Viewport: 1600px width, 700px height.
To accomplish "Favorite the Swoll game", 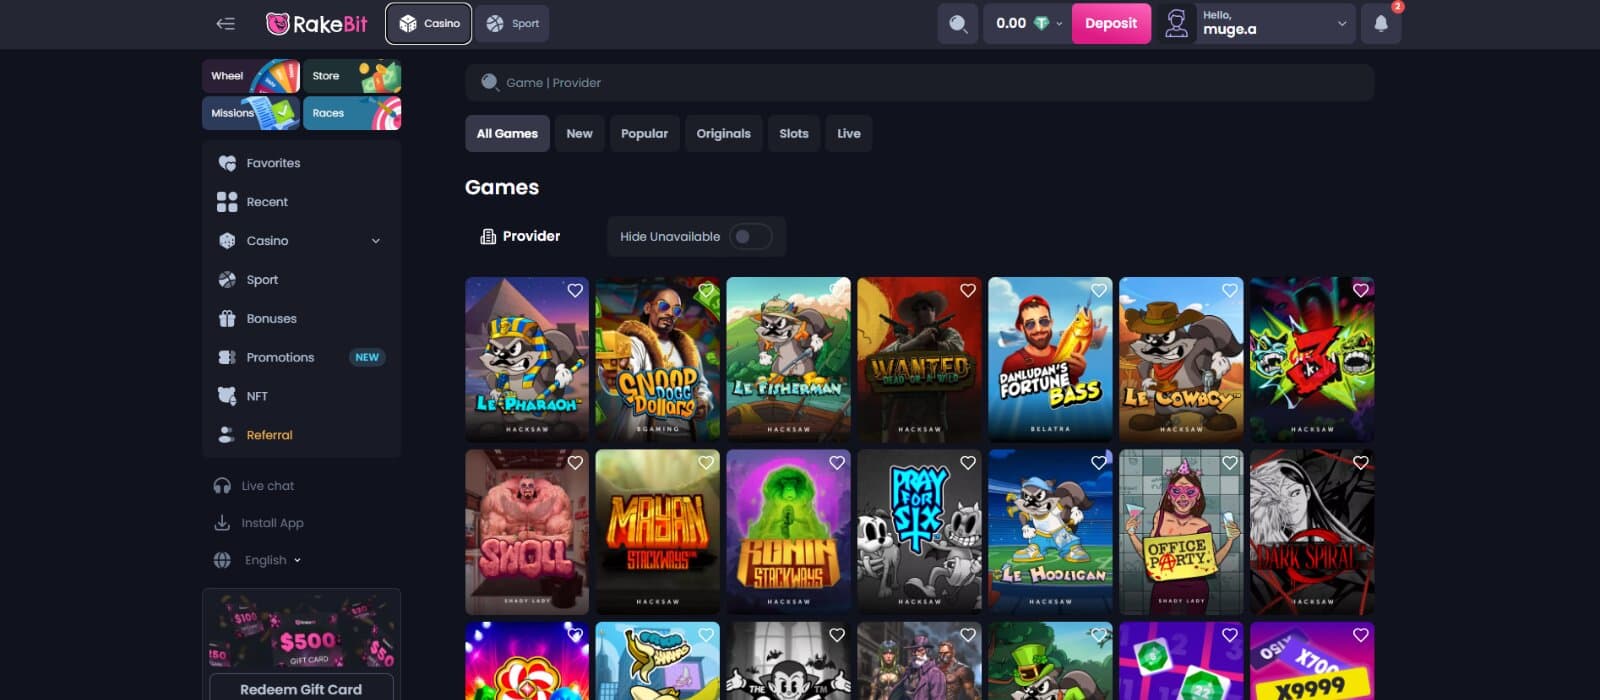I will pyautogui.click(x=575, y=463).
